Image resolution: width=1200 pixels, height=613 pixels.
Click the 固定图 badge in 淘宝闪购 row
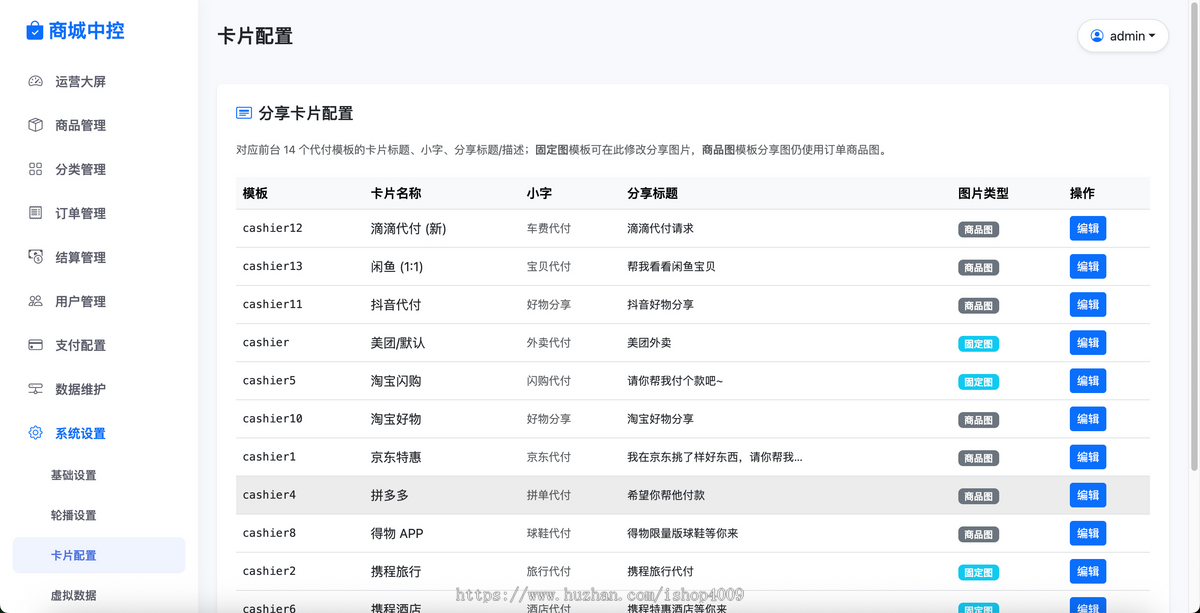pyautogui.click(x=978, y=382)
